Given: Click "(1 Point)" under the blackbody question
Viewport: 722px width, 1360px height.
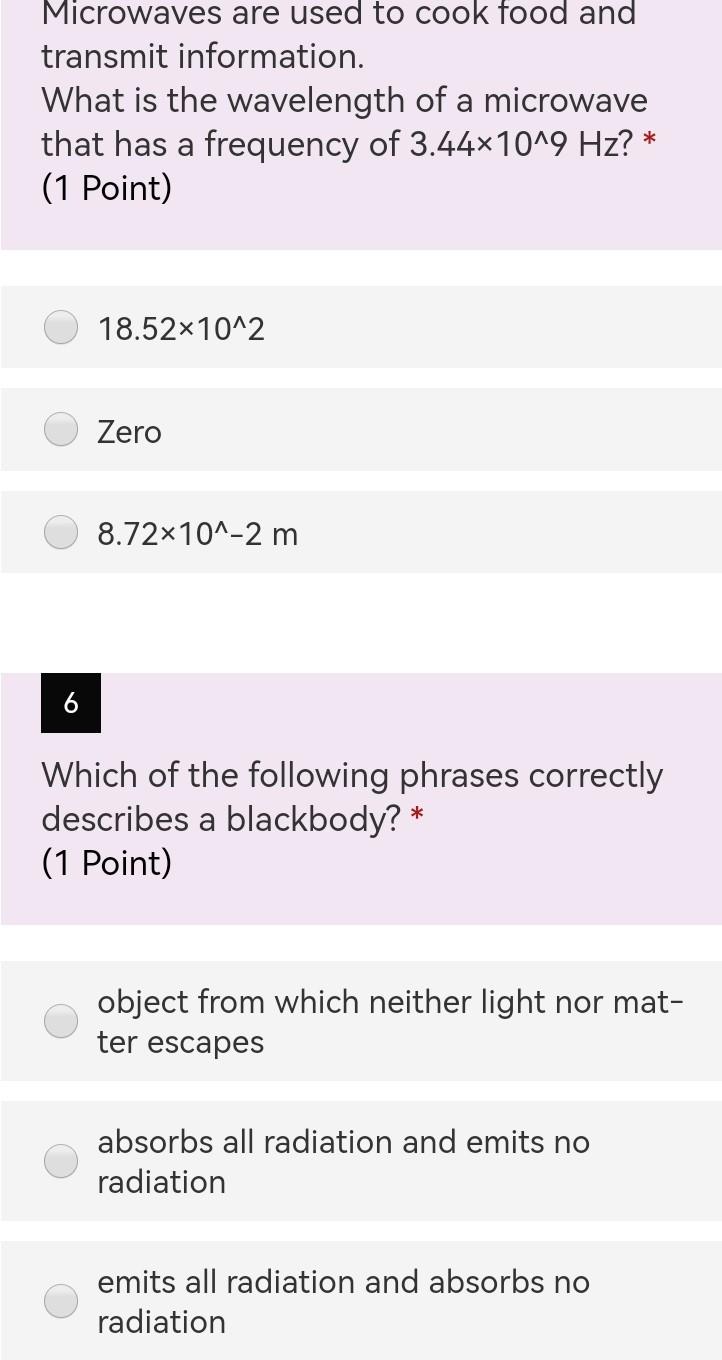Looking at the screenshot, I should (x=106, y=863).
